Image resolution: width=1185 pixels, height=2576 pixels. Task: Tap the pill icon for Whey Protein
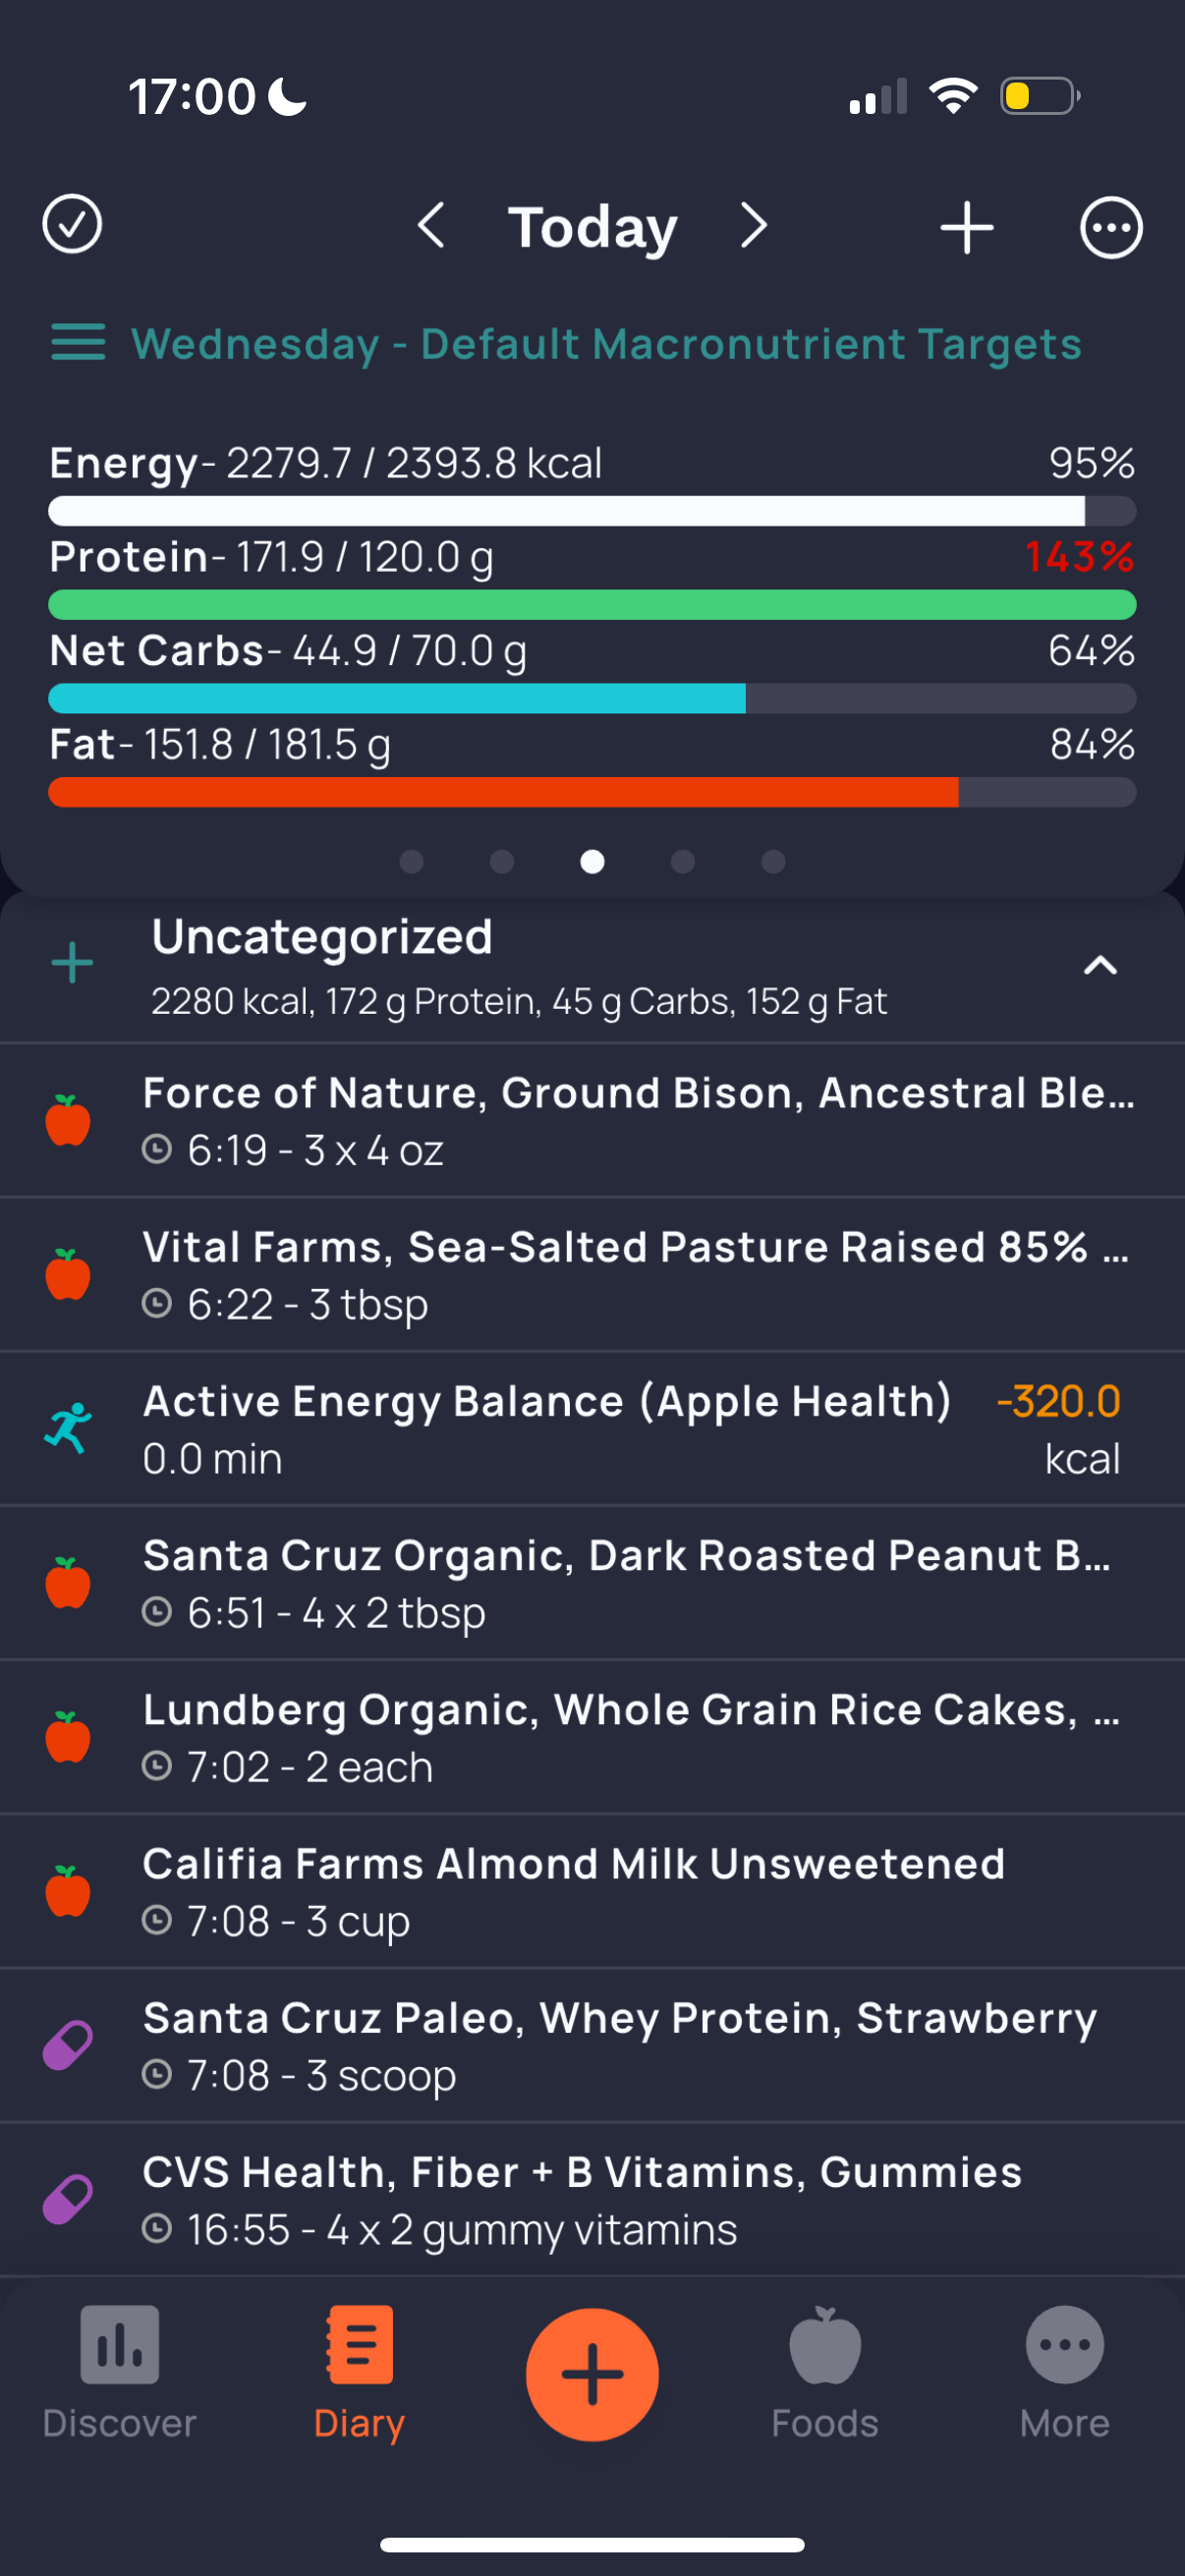[x=68, y=2045]
